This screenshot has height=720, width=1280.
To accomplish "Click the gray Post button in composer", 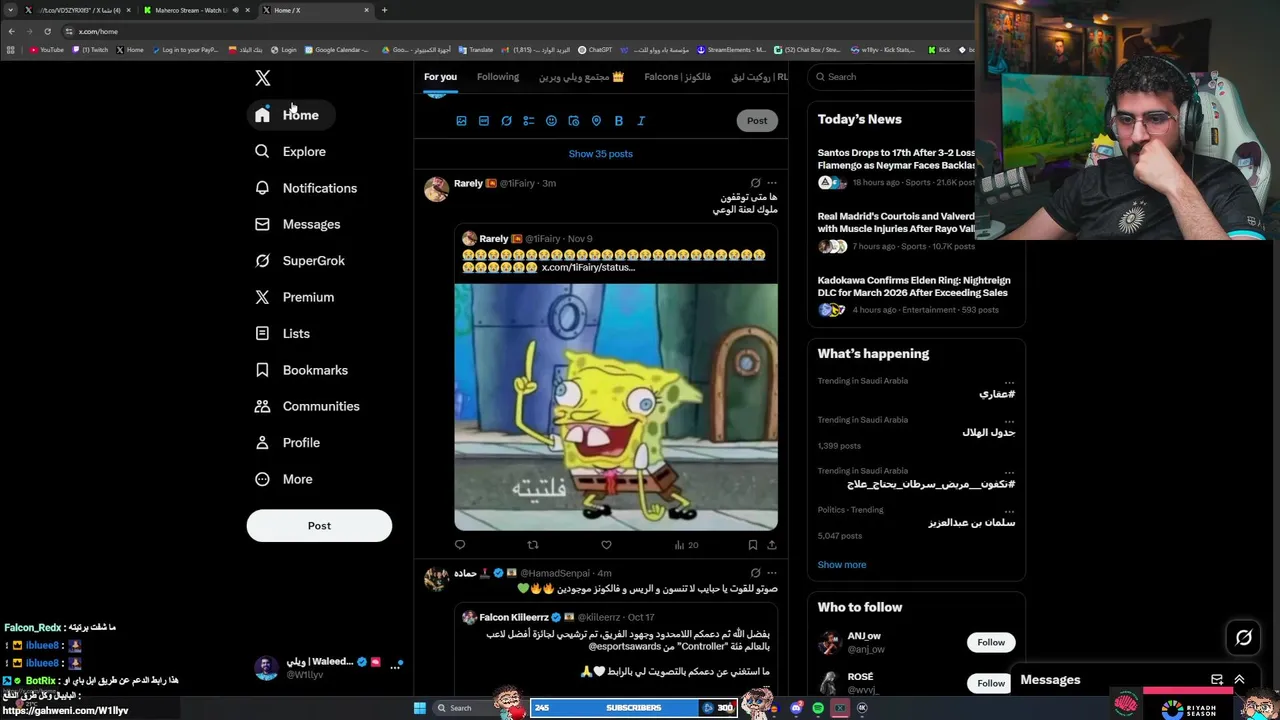I will [x=757, y=121].
